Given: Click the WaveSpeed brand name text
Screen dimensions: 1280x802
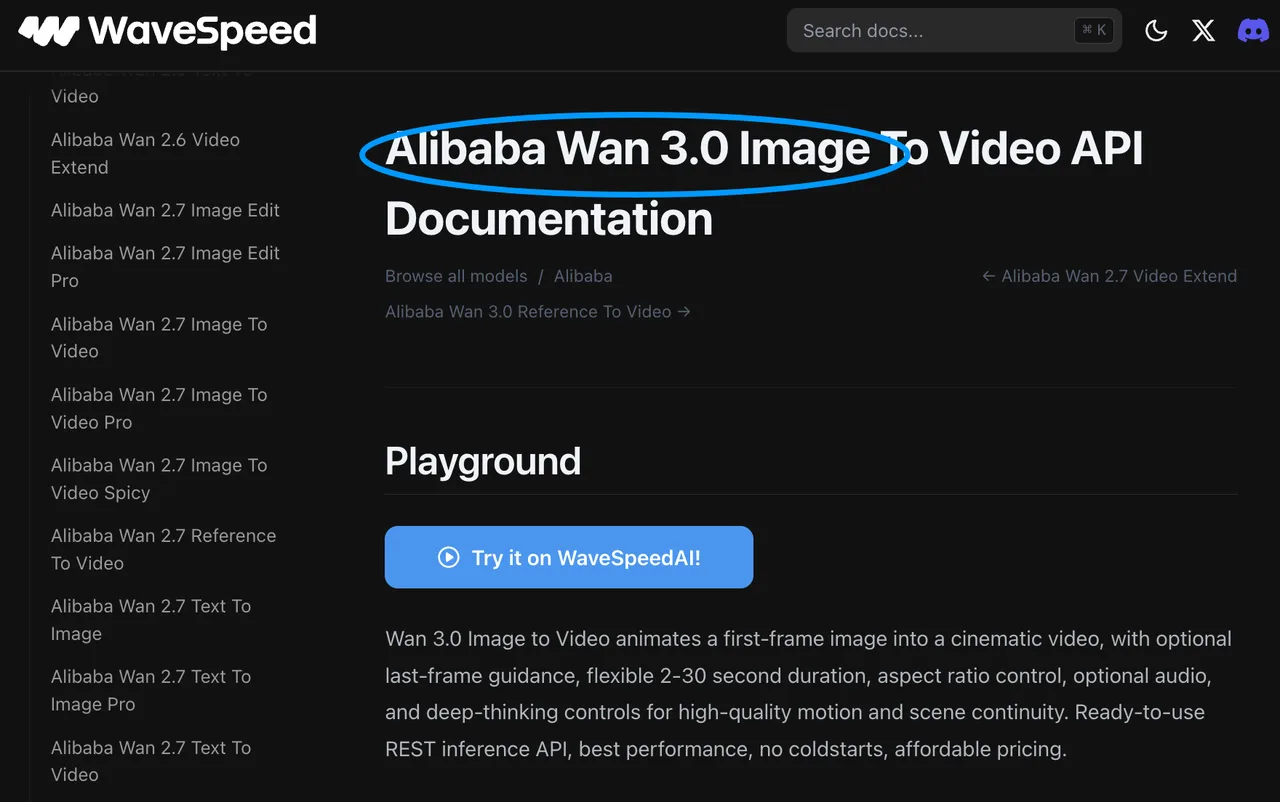Looking at the screenshot, I should 203,32.
